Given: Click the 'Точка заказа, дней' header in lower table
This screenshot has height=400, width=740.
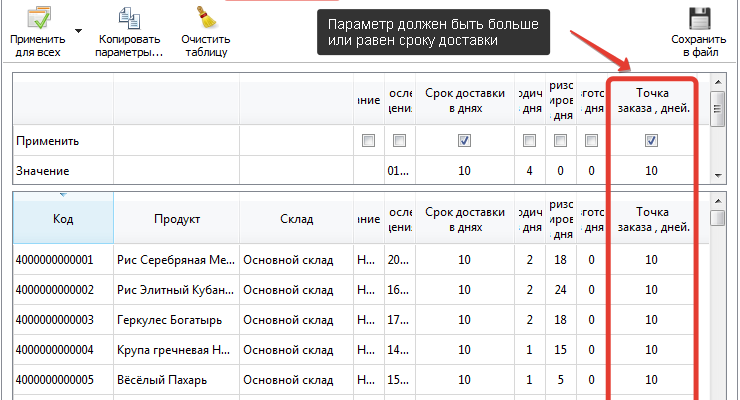Looking at the screenshot, I should (651, 219).
